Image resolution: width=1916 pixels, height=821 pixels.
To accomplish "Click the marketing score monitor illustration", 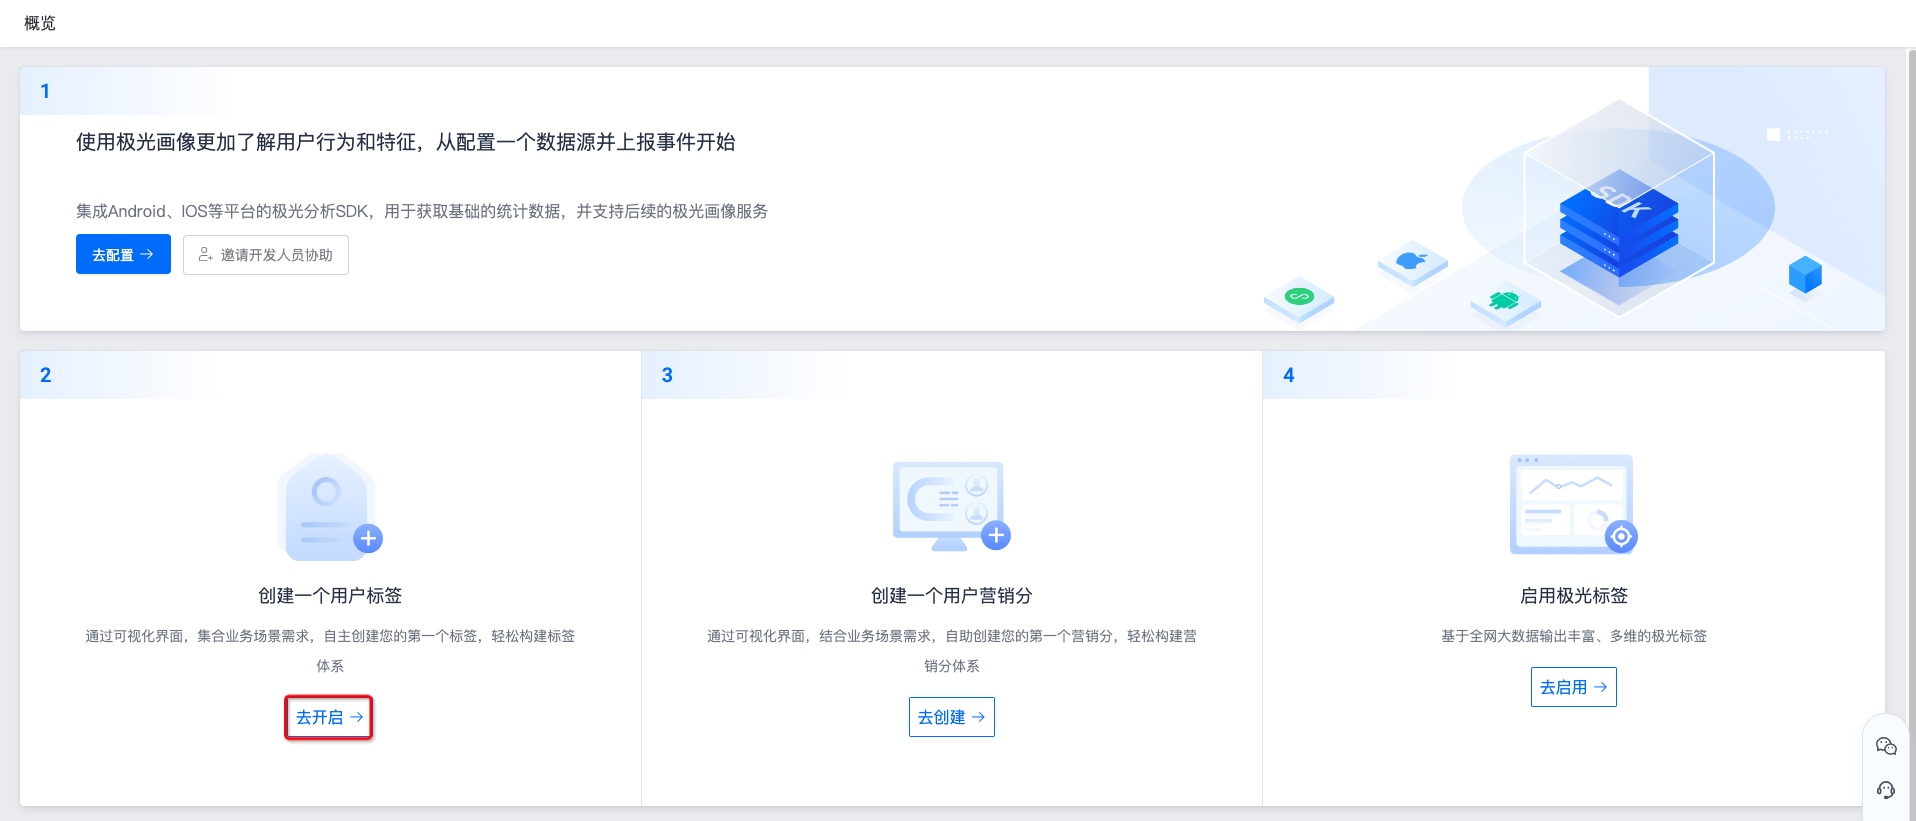I will 952,505.
